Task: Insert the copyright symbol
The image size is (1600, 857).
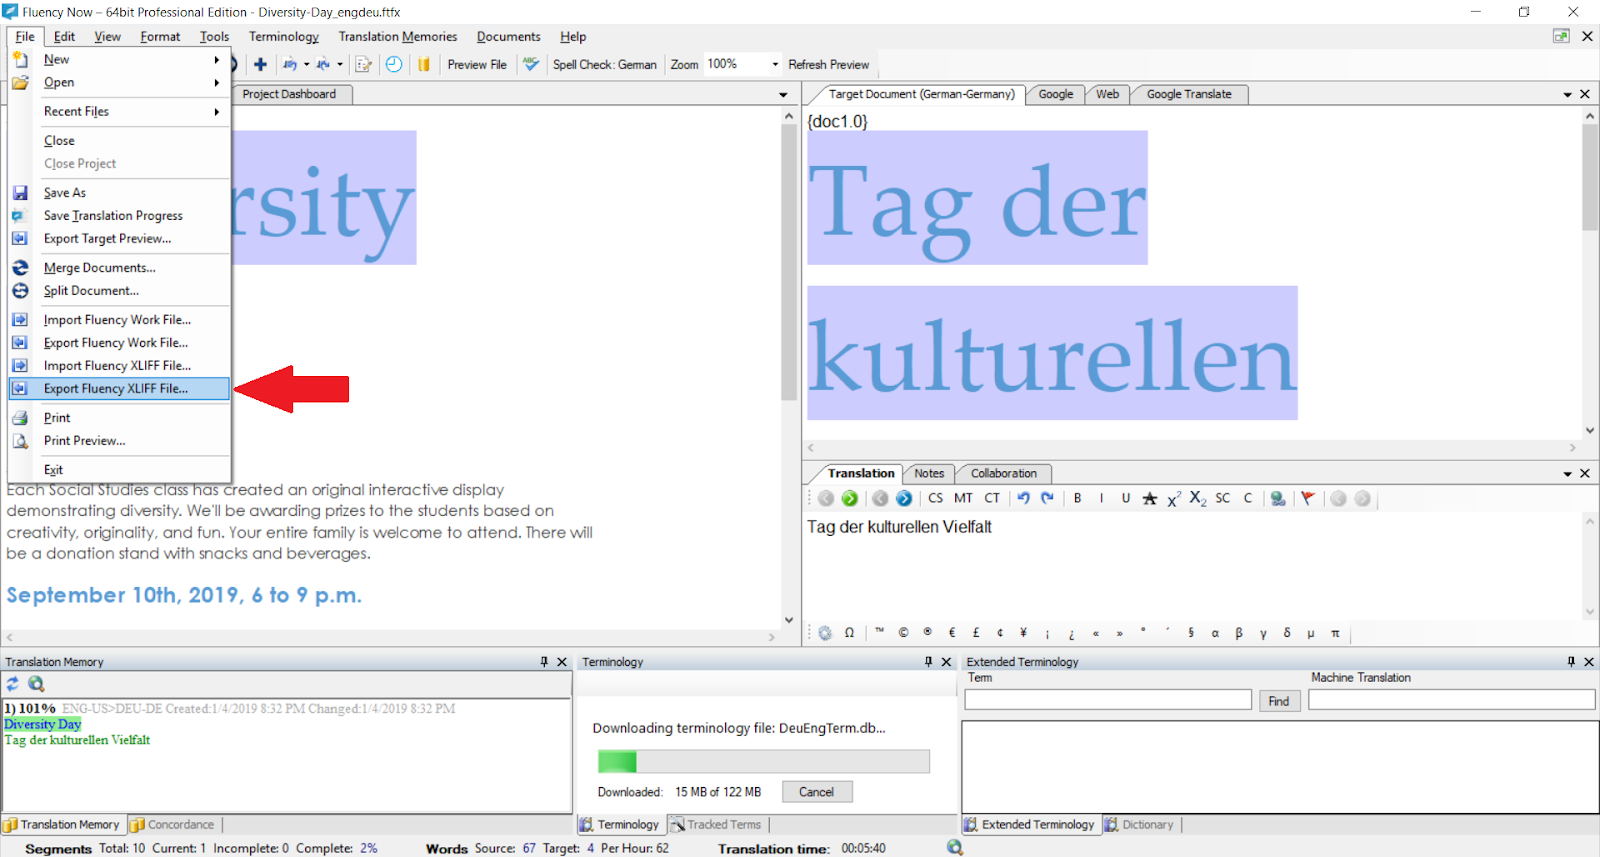Action: (903, 632)
